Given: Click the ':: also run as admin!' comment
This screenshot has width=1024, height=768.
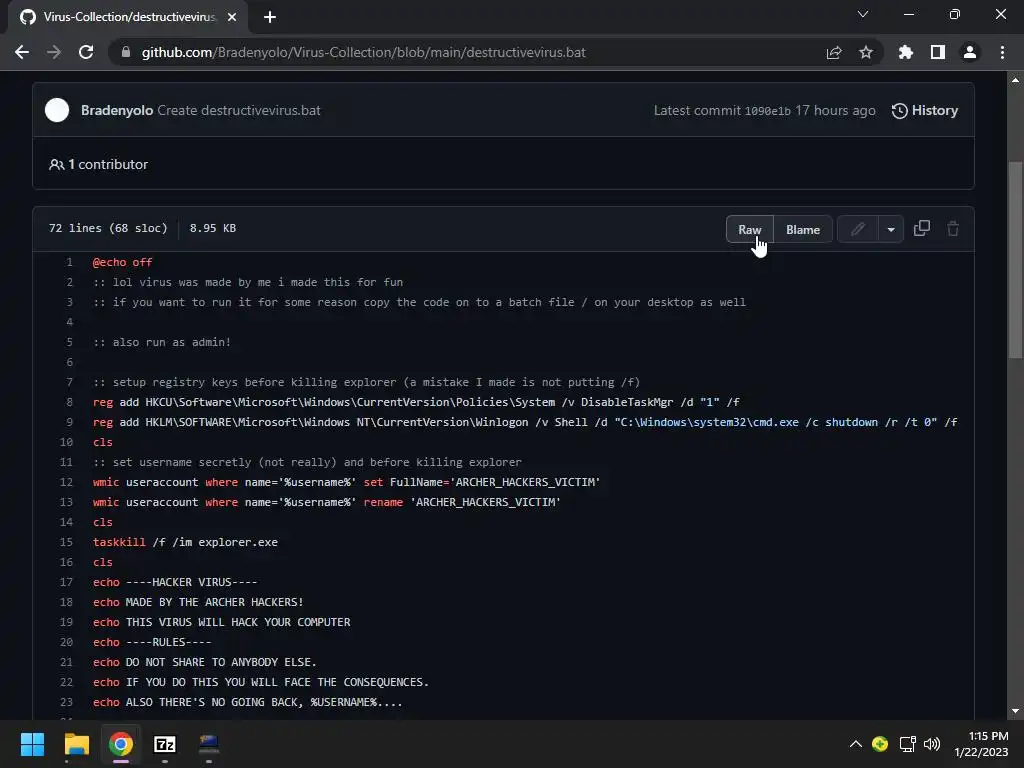Looking at the screenshot, I should [x=162, y=342].
